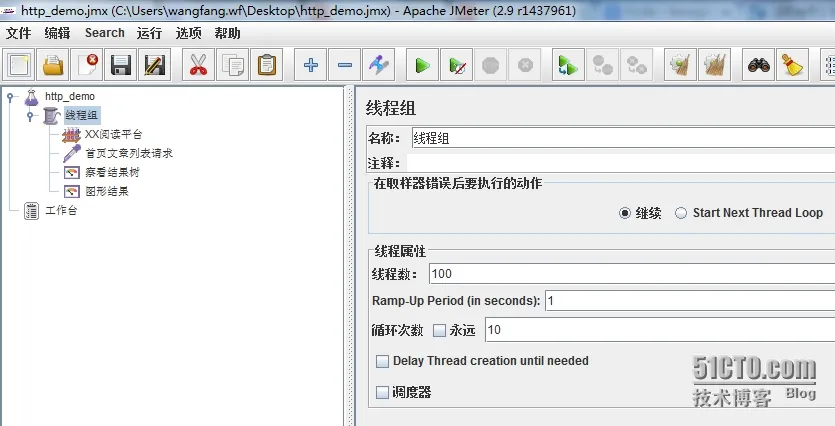Click the grey Shutdown threads icon
The image size is (835, 426).
525,65
